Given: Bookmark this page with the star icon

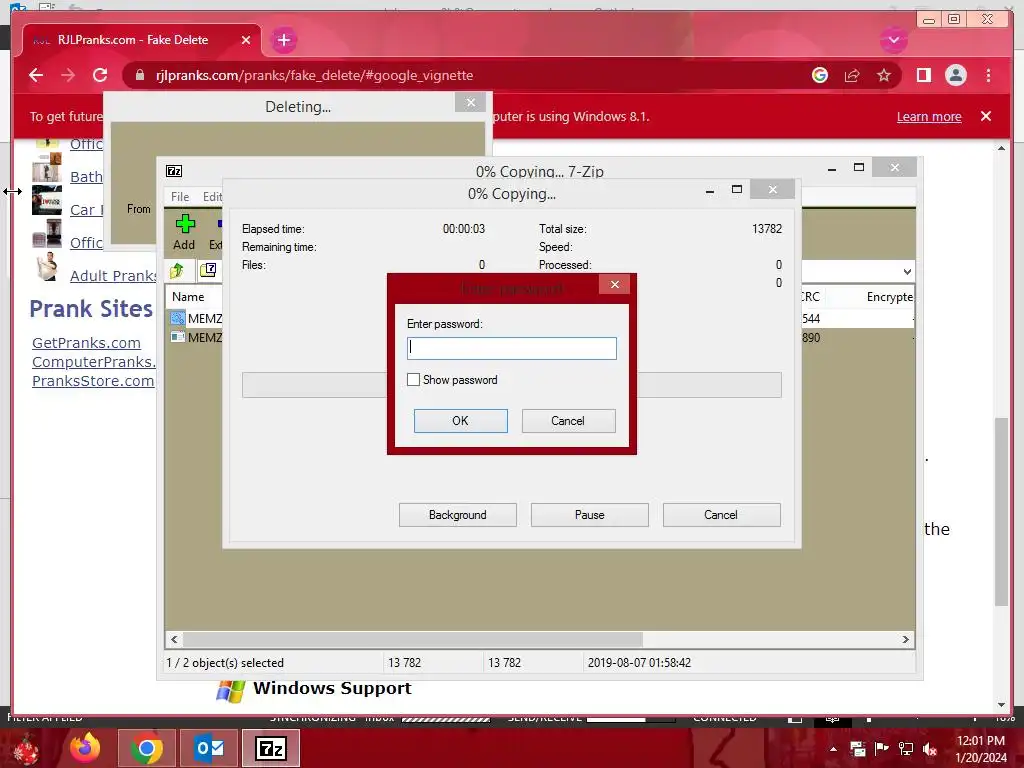Looking at the screenshot, I should tap(884, 75).
